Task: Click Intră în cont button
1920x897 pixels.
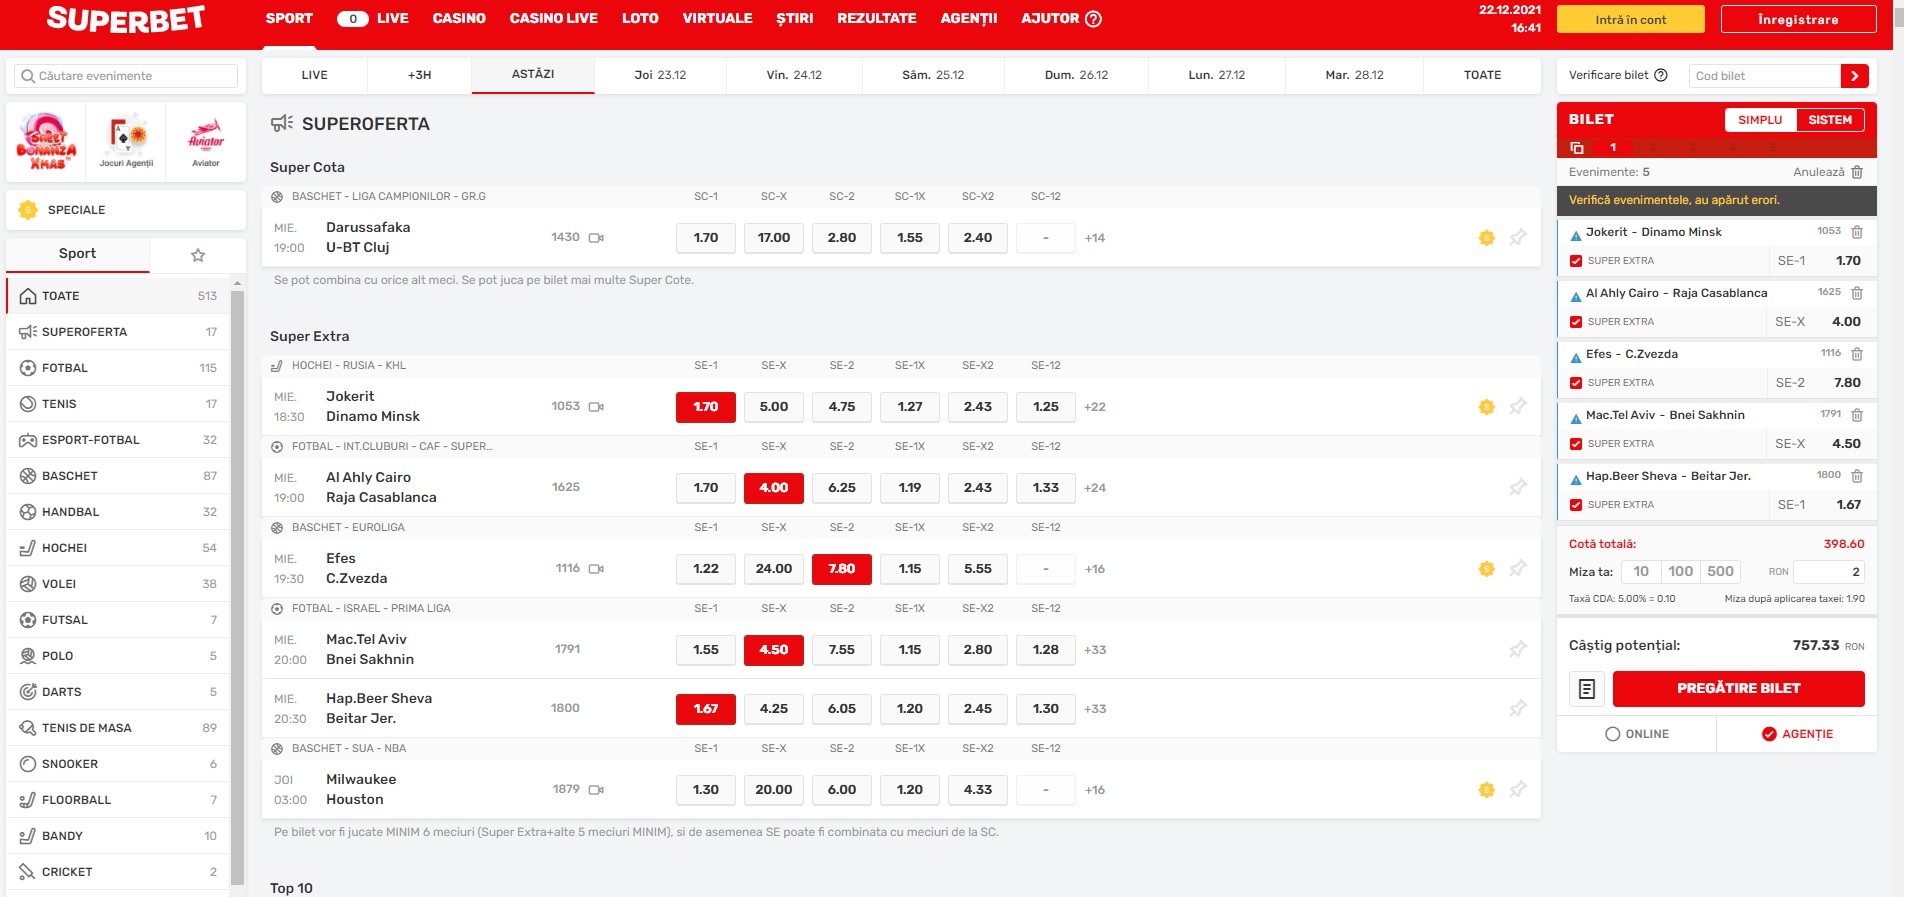Action: pos(1631,19)
